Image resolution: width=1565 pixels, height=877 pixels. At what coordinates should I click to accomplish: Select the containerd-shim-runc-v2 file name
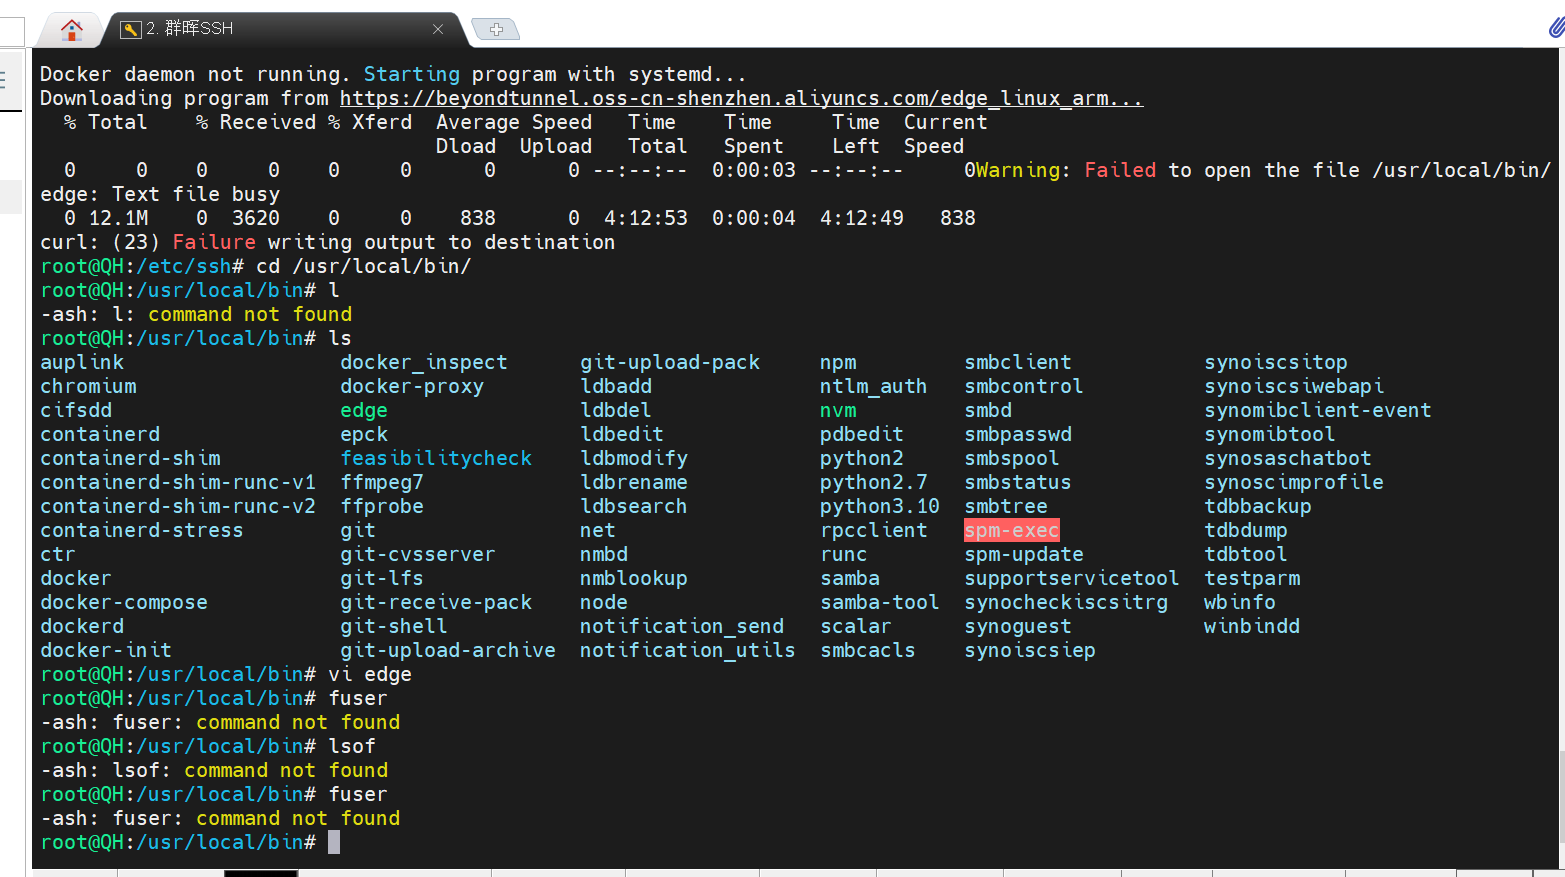[178, 506]
